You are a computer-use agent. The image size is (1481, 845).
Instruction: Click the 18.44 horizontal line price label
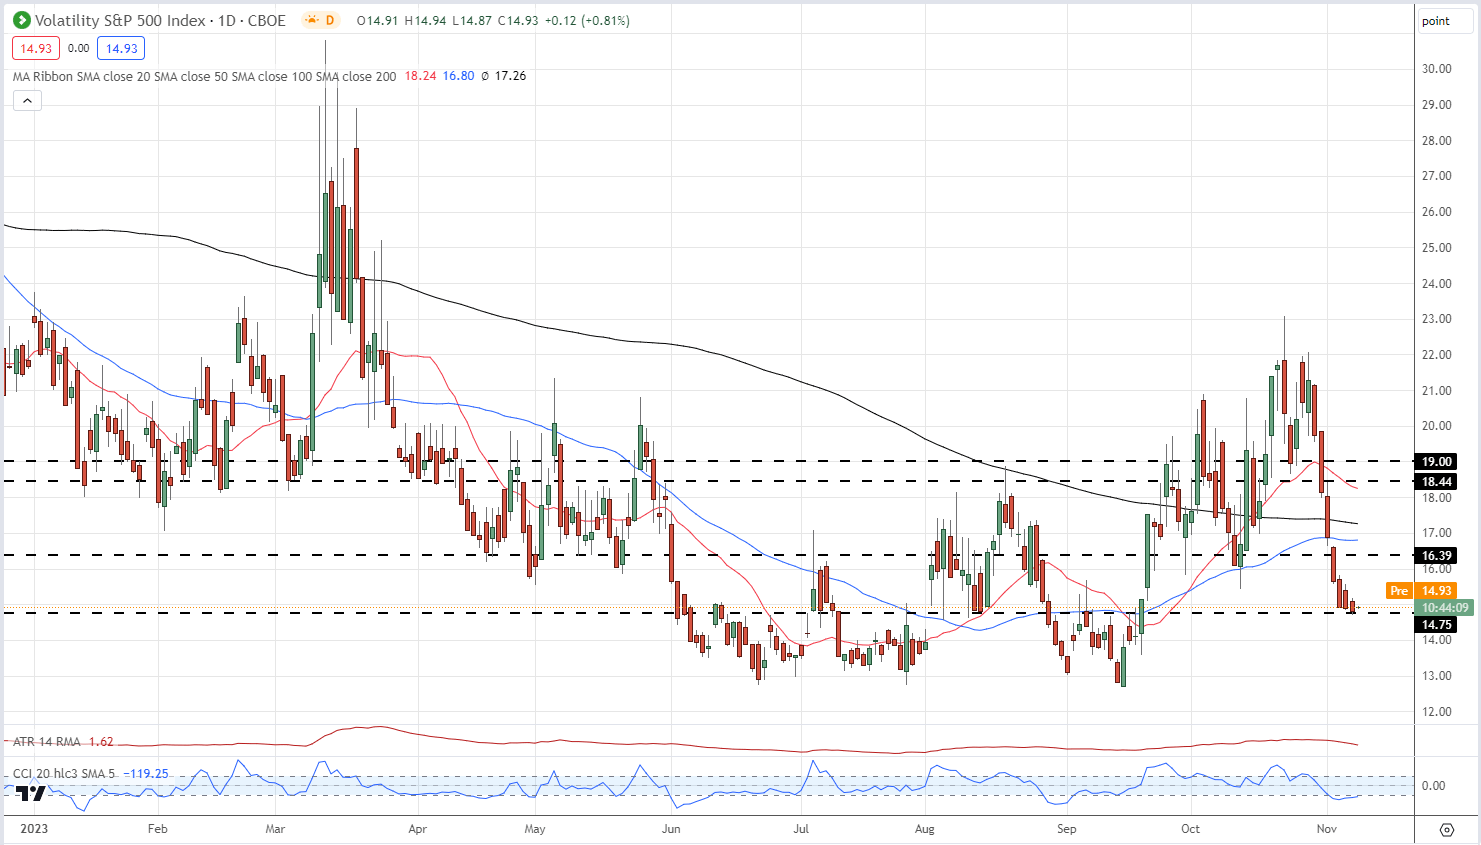[x=1437, y=481]
